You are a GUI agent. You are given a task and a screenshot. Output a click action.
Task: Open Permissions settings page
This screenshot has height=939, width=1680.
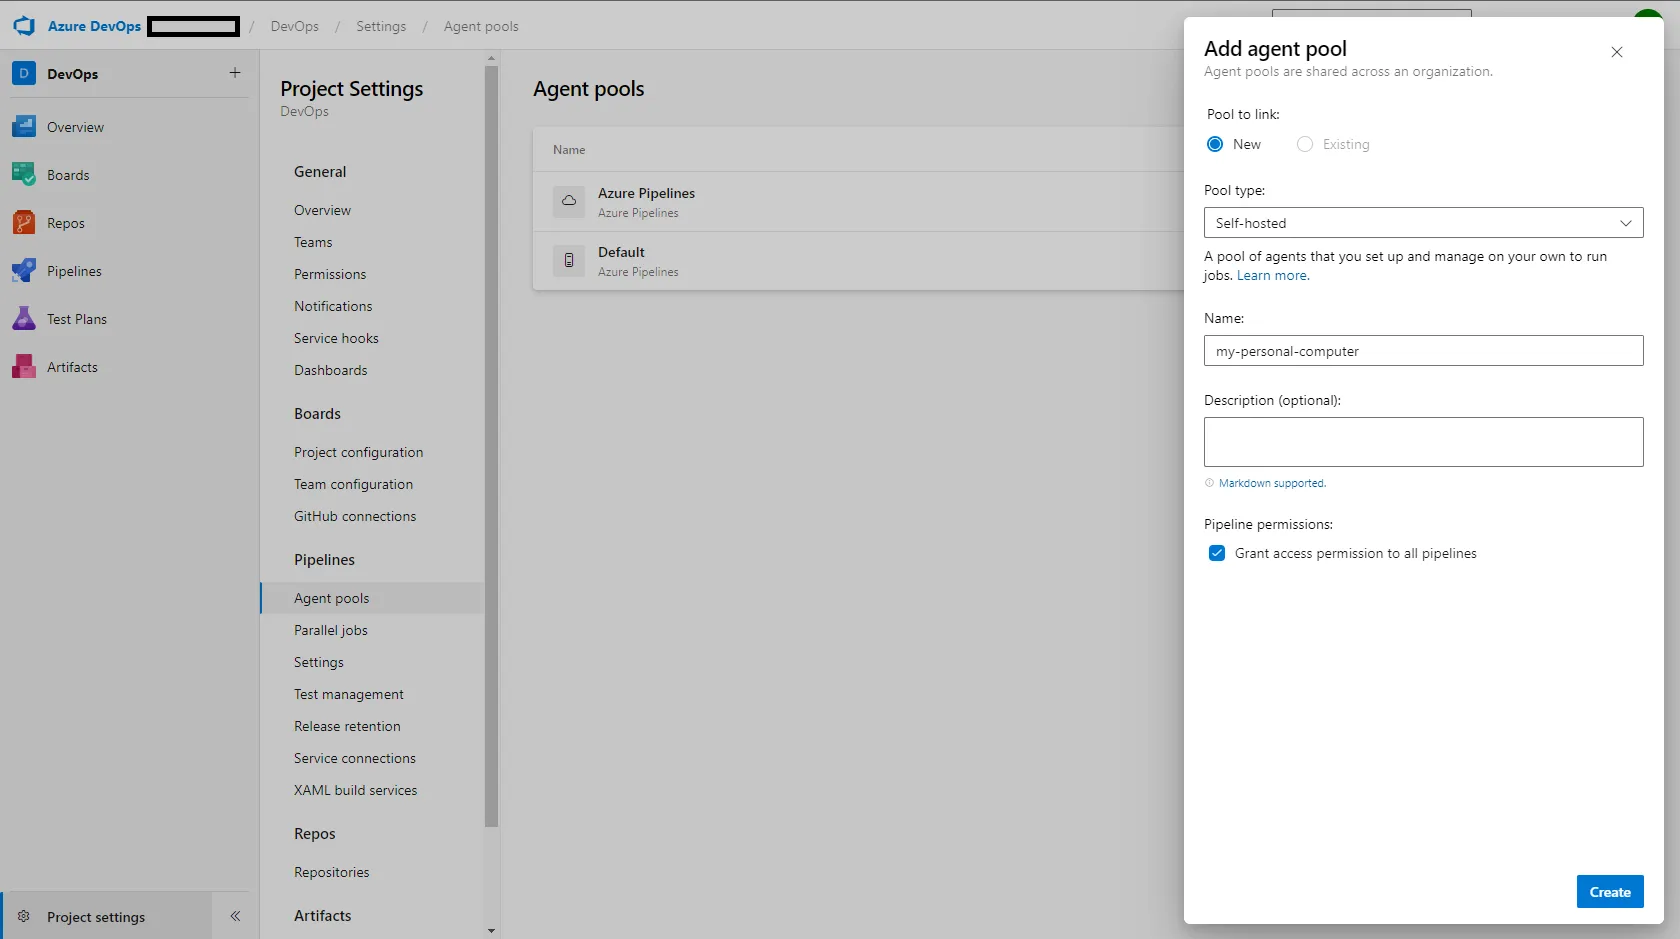tap(330, 274)
